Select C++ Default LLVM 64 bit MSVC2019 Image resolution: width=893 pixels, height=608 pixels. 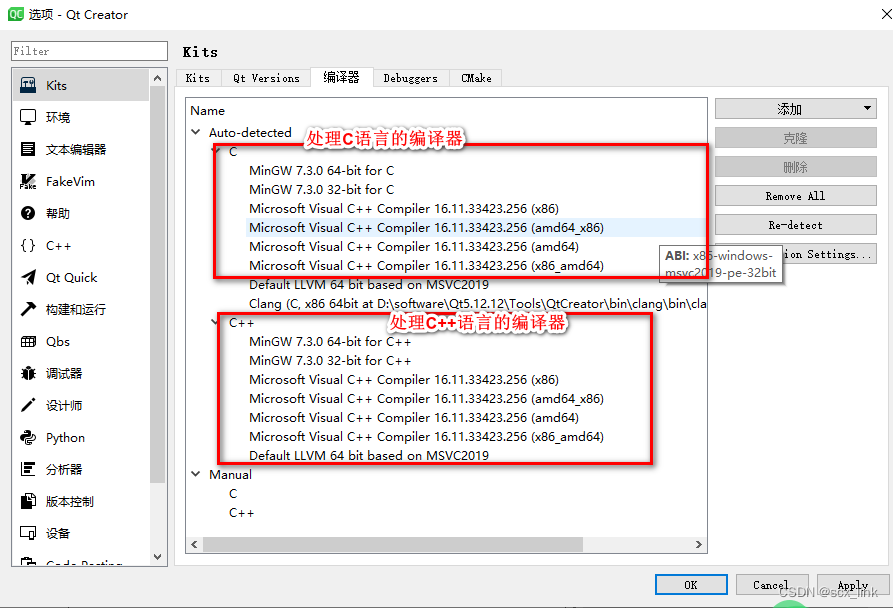click(x=368, y=455)
